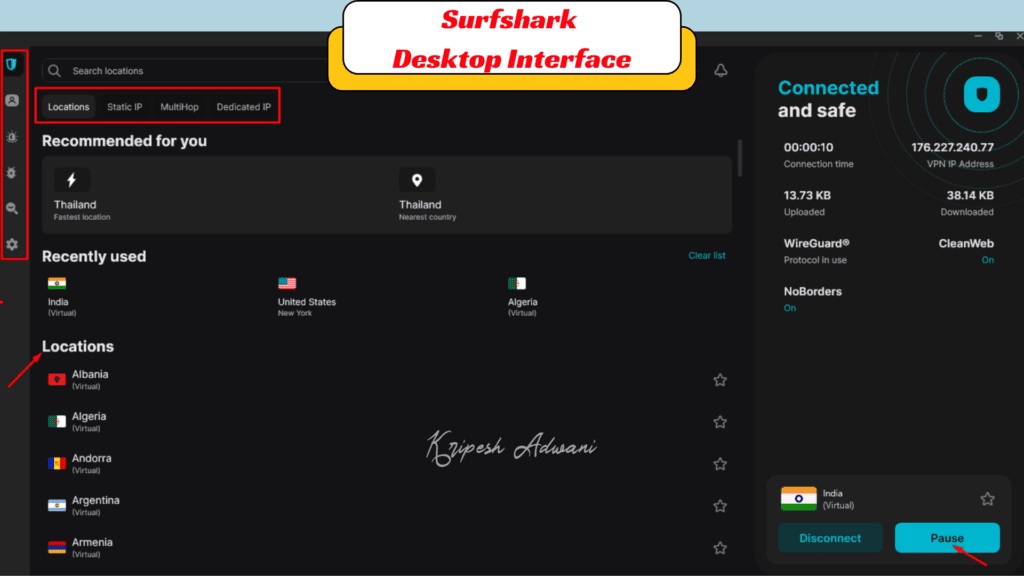The width and height of the screenshot is (1024, 576).
Task: Click Clear list for recently used servers
Action: coord(707,255)
